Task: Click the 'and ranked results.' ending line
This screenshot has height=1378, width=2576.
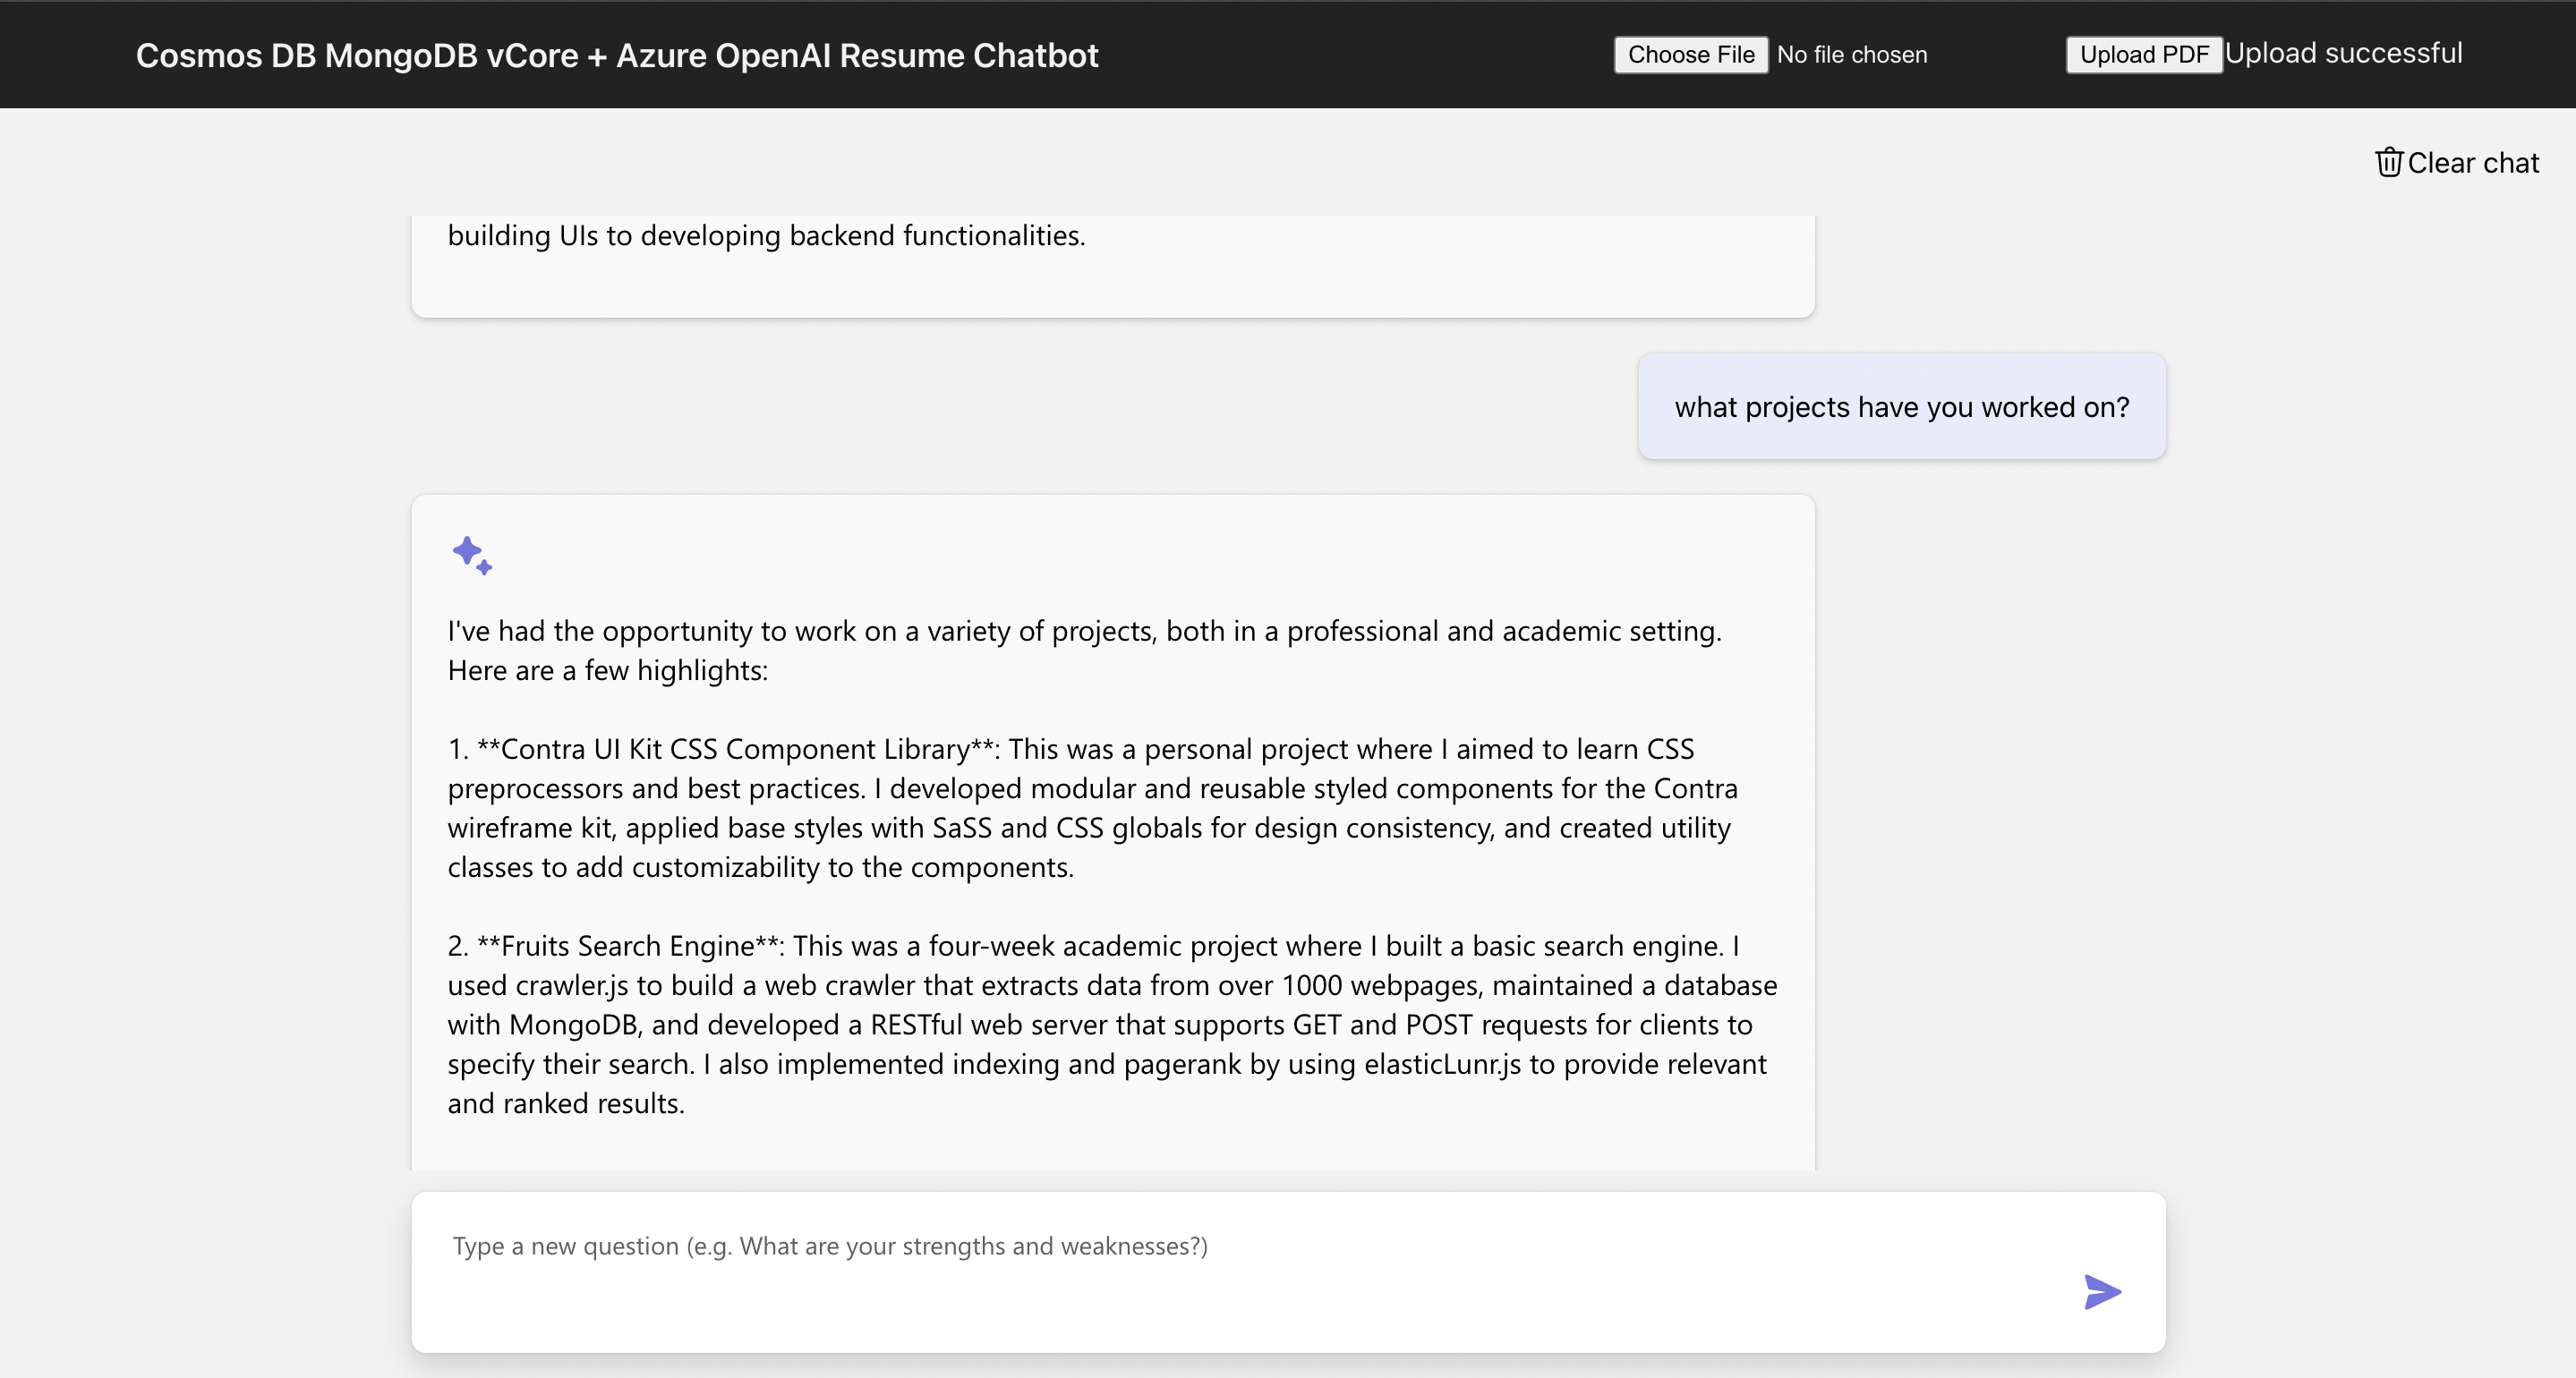Action: point(566,1104)
